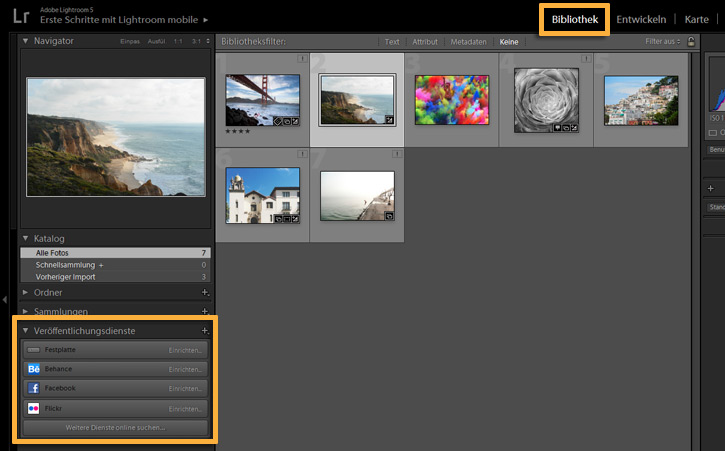Click the Festplatte hard drive icon
The width and height of the screenshot is (725, 451).
pyautogui.click(x=33, y=350)
